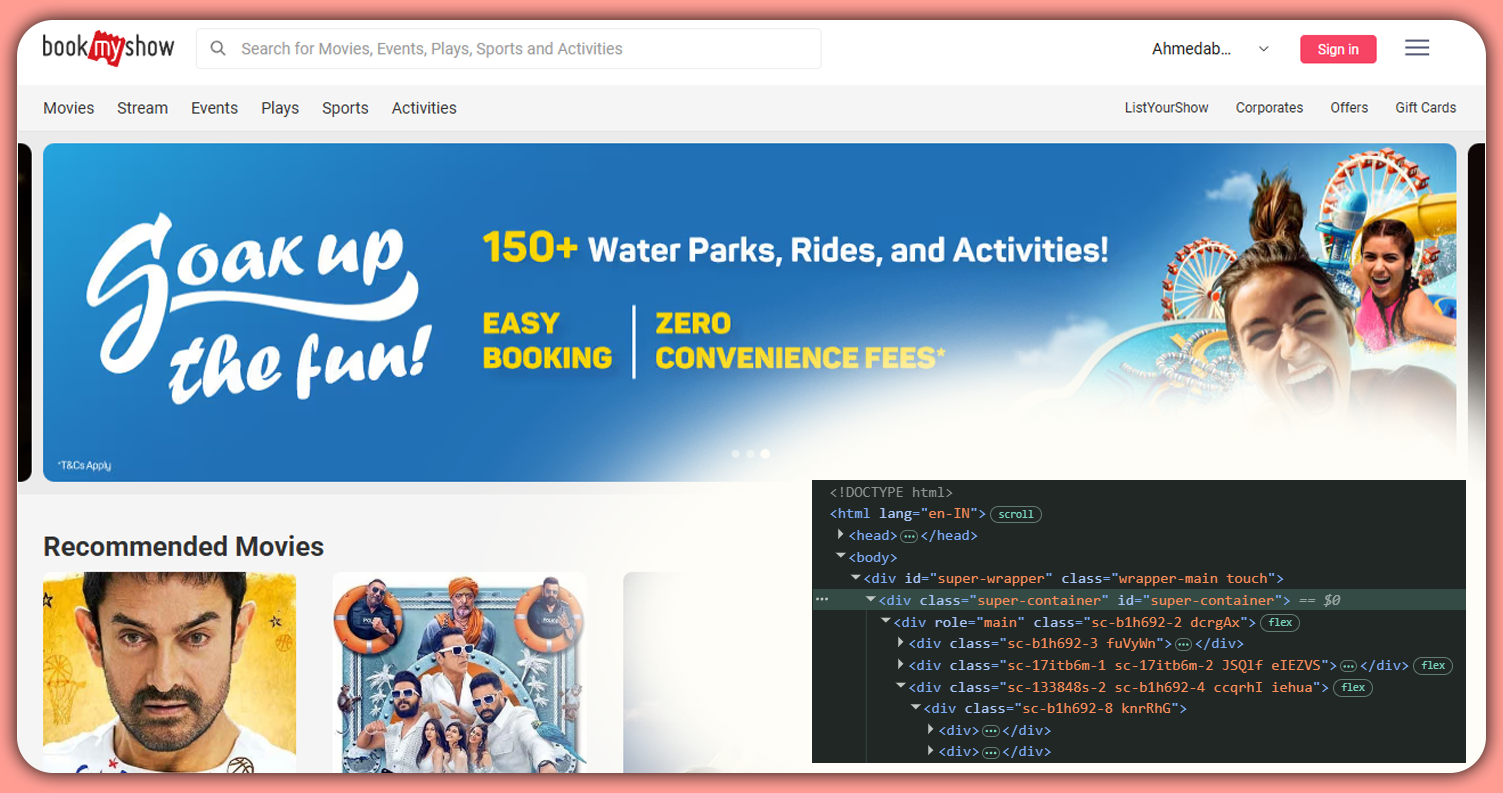
Task: Click the search magnifier icon
Action: click(218, 48)
